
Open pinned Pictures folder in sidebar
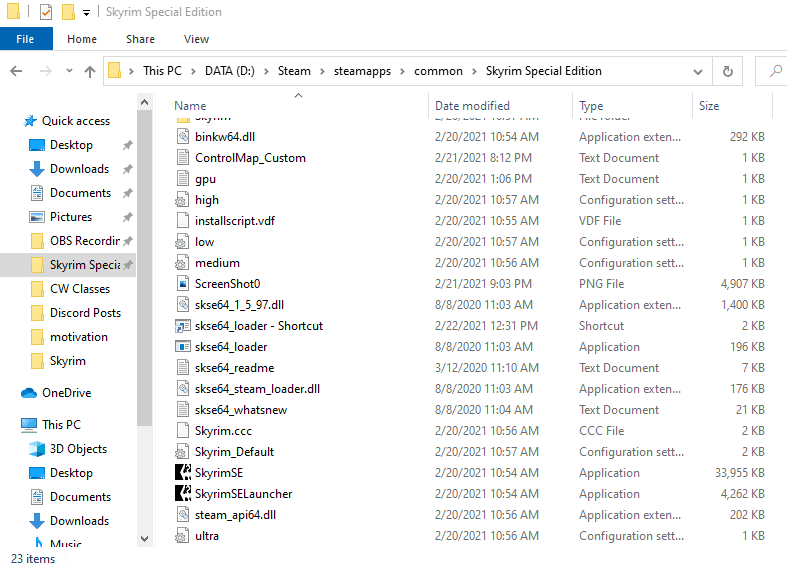(71, 217)
